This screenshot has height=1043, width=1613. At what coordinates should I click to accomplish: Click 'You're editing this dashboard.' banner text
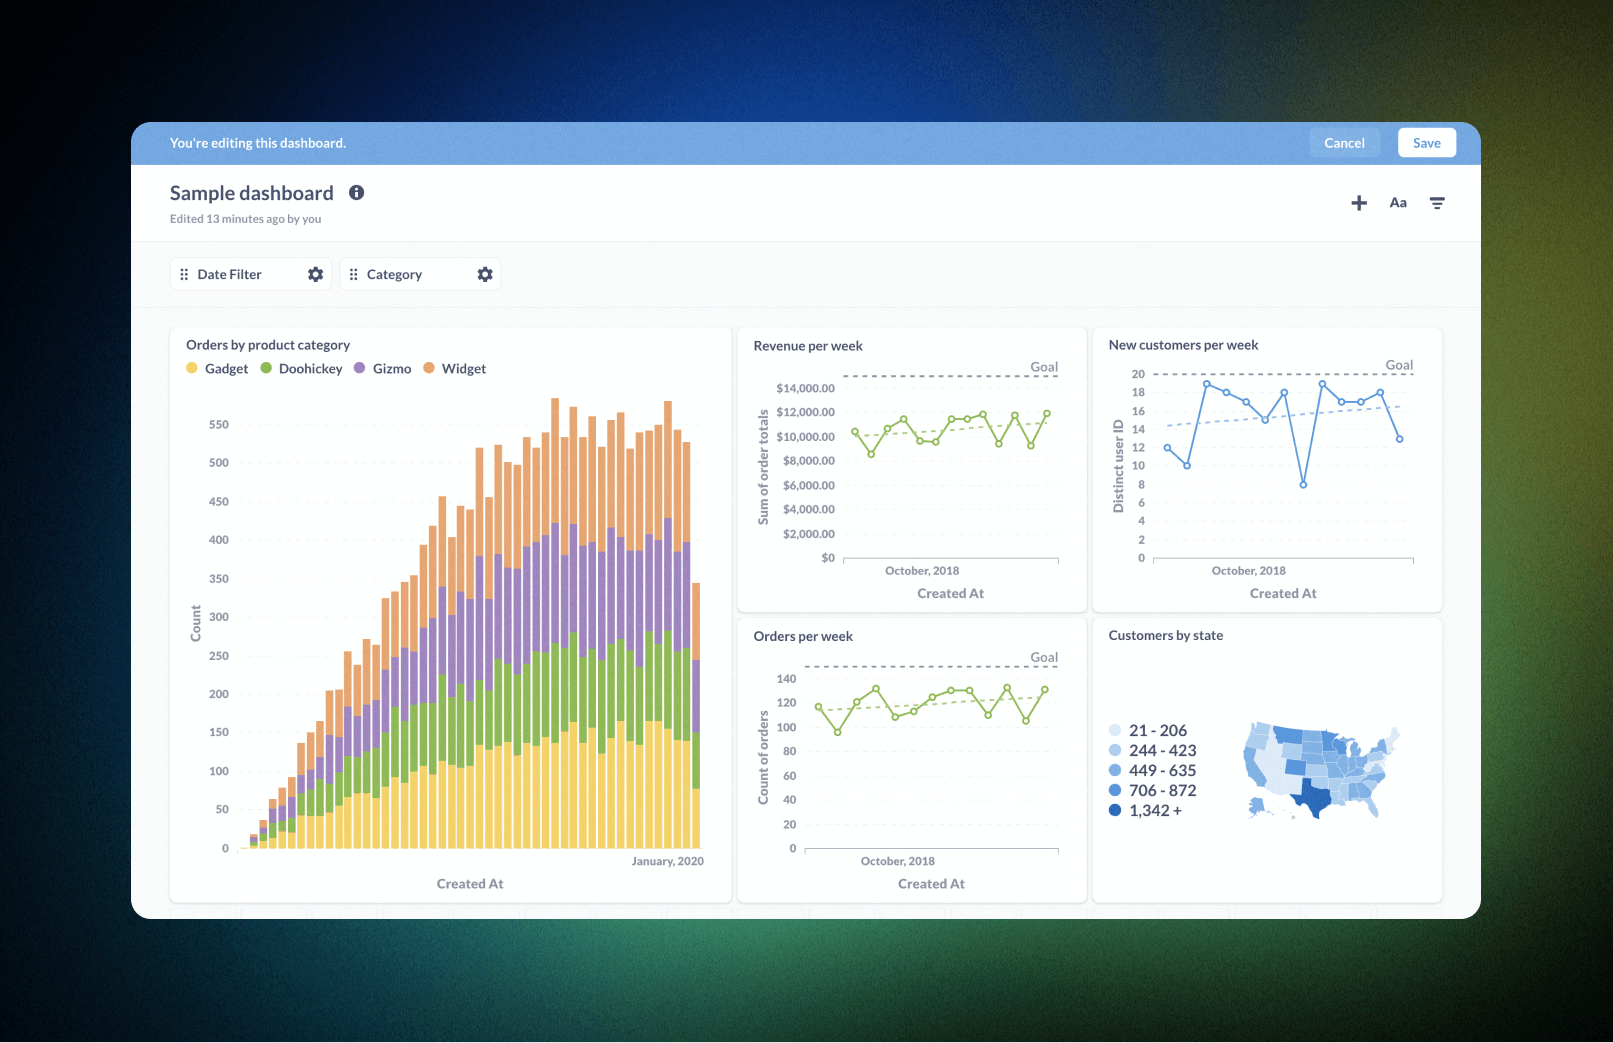(x=258, y=143)
